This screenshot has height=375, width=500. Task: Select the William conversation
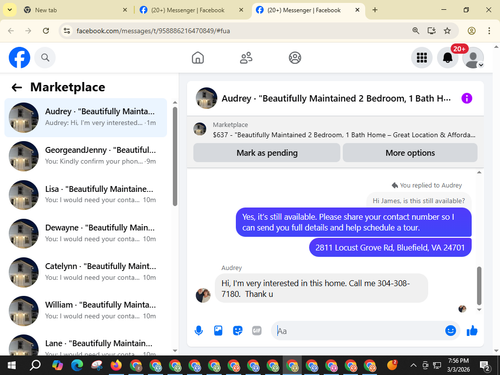coord(86,310)
